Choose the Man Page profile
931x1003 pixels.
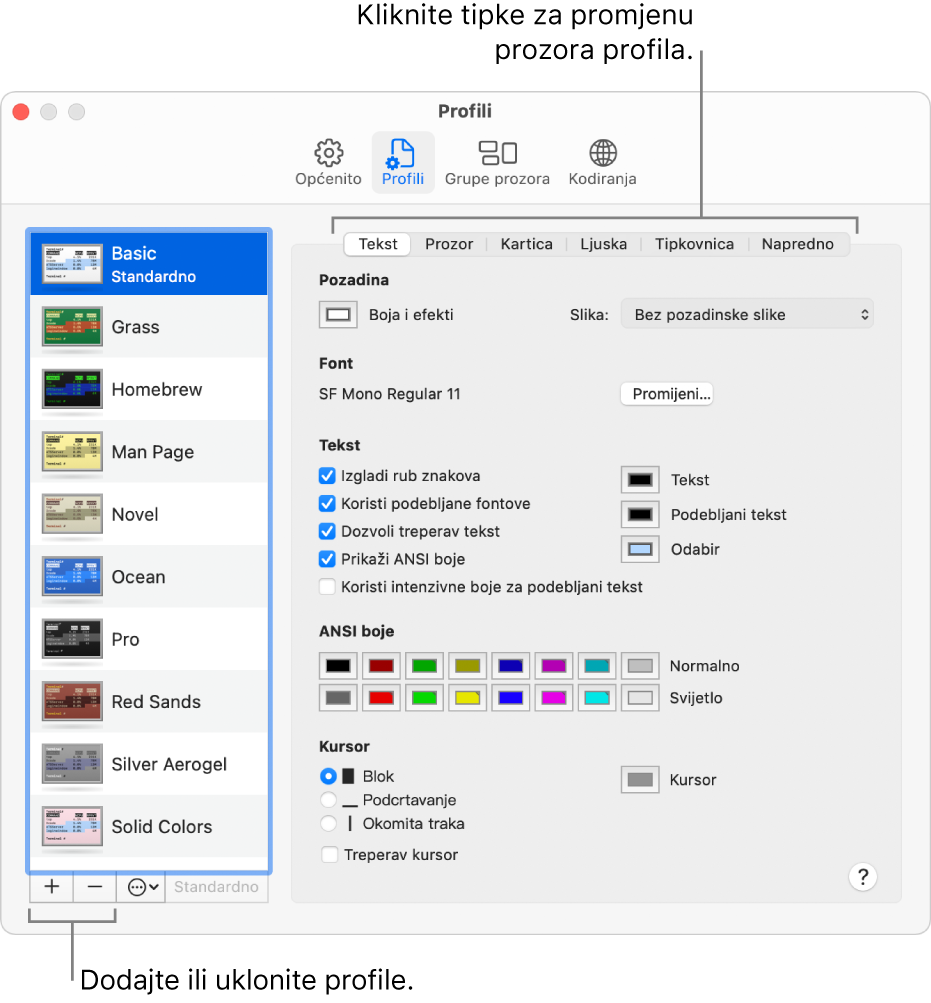[x=149, y=452]
